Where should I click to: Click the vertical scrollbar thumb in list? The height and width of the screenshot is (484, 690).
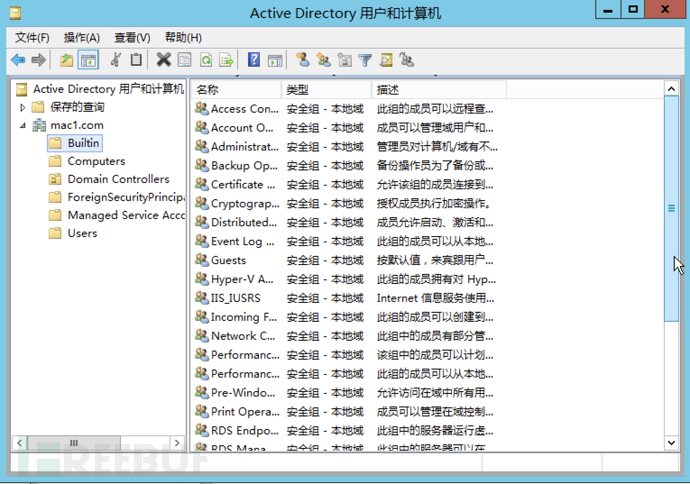671,209
